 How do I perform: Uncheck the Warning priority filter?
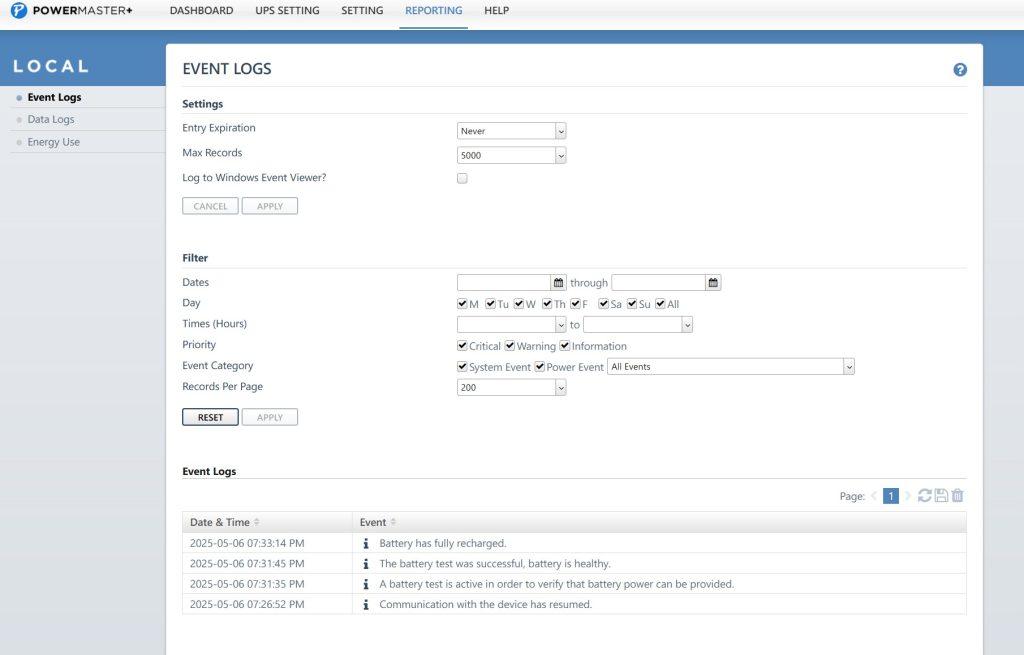(510, 345)
